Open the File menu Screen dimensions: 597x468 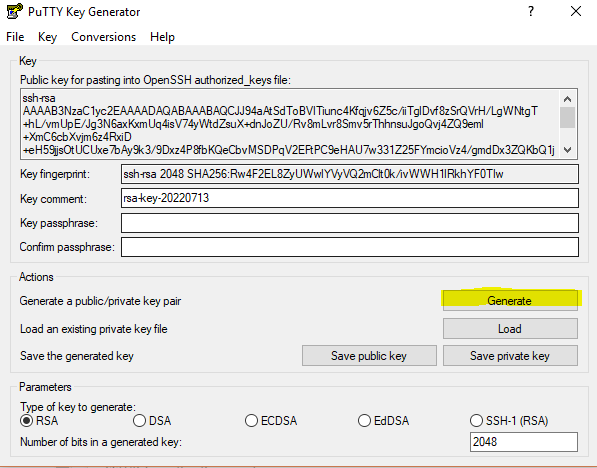(x=15, y=37)
